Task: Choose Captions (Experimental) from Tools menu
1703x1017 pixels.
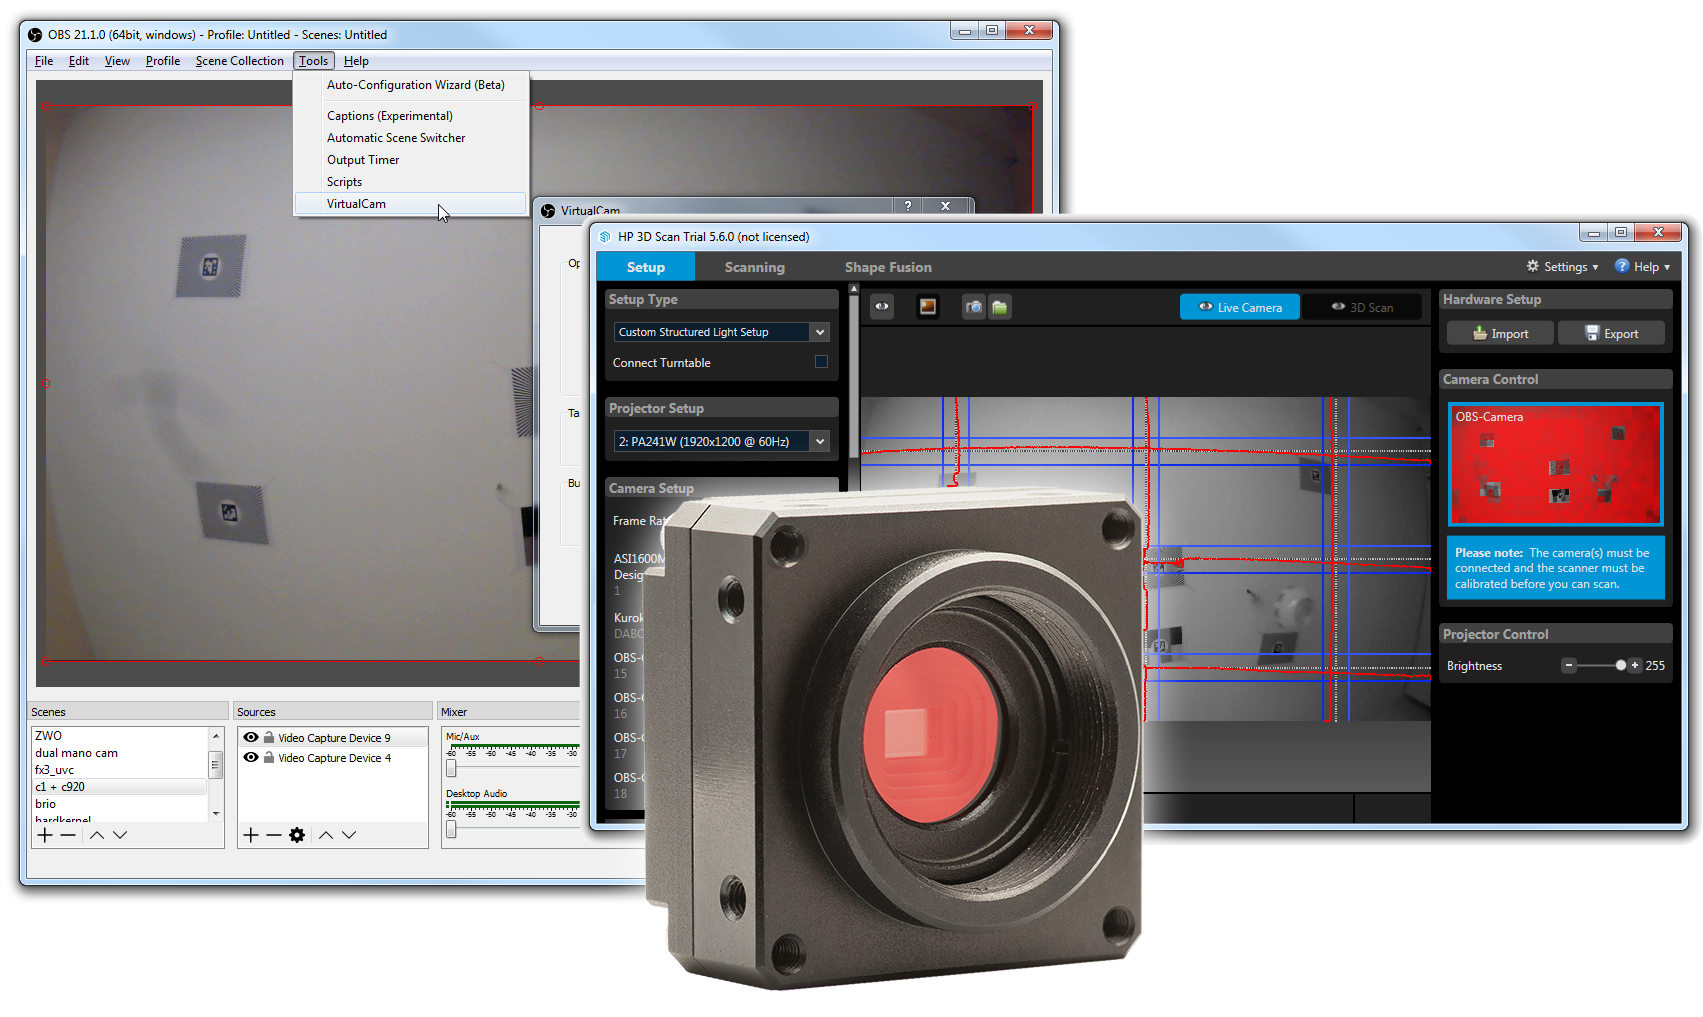Action: [x=410, y=116]
